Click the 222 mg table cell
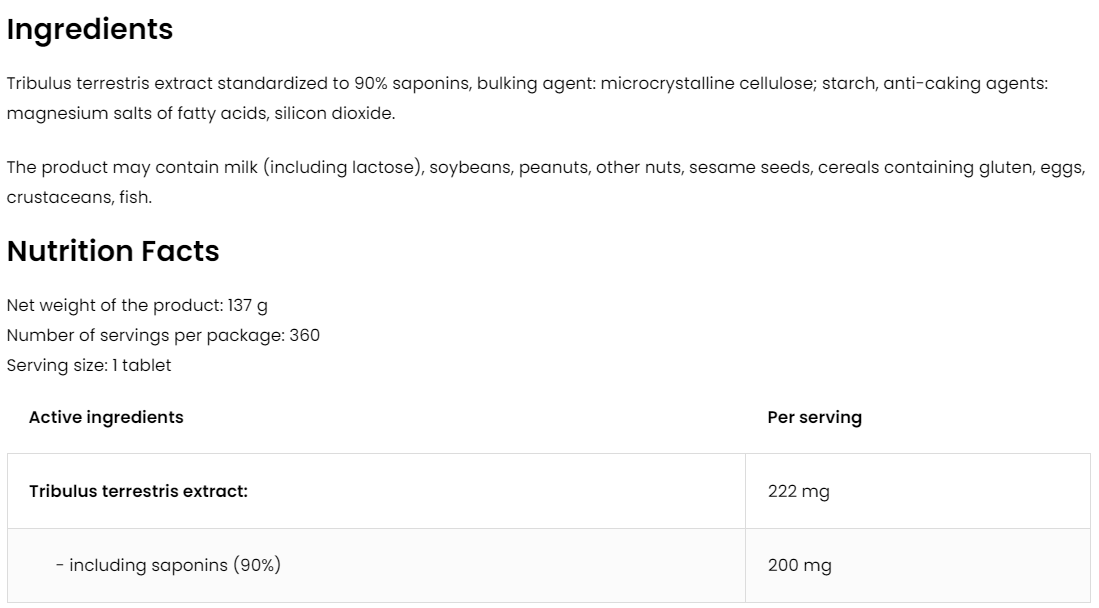1099x608 pixels. pyautogui.click(x=798, y=491)
